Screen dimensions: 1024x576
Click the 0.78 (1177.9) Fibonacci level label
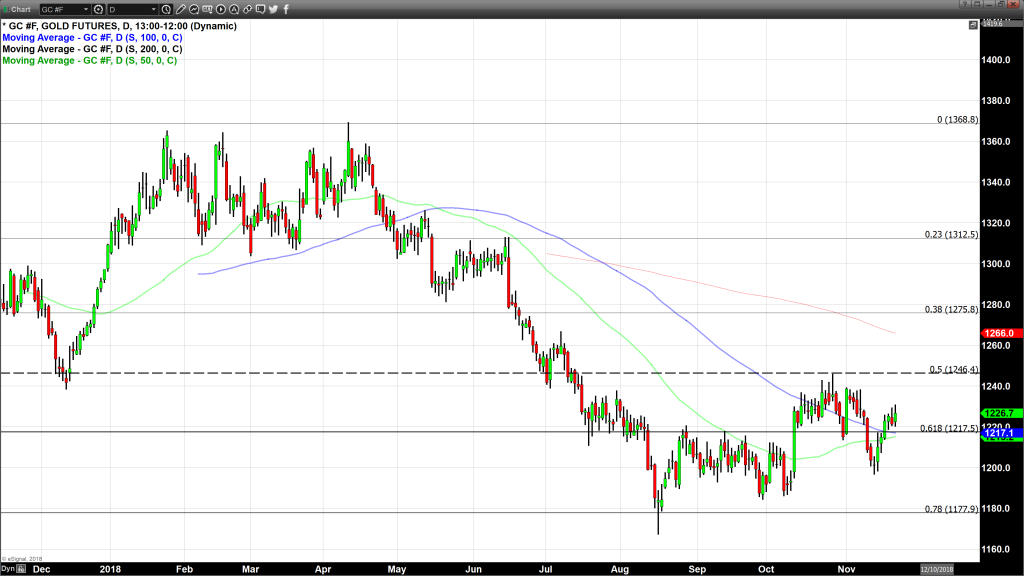[952, 509]
